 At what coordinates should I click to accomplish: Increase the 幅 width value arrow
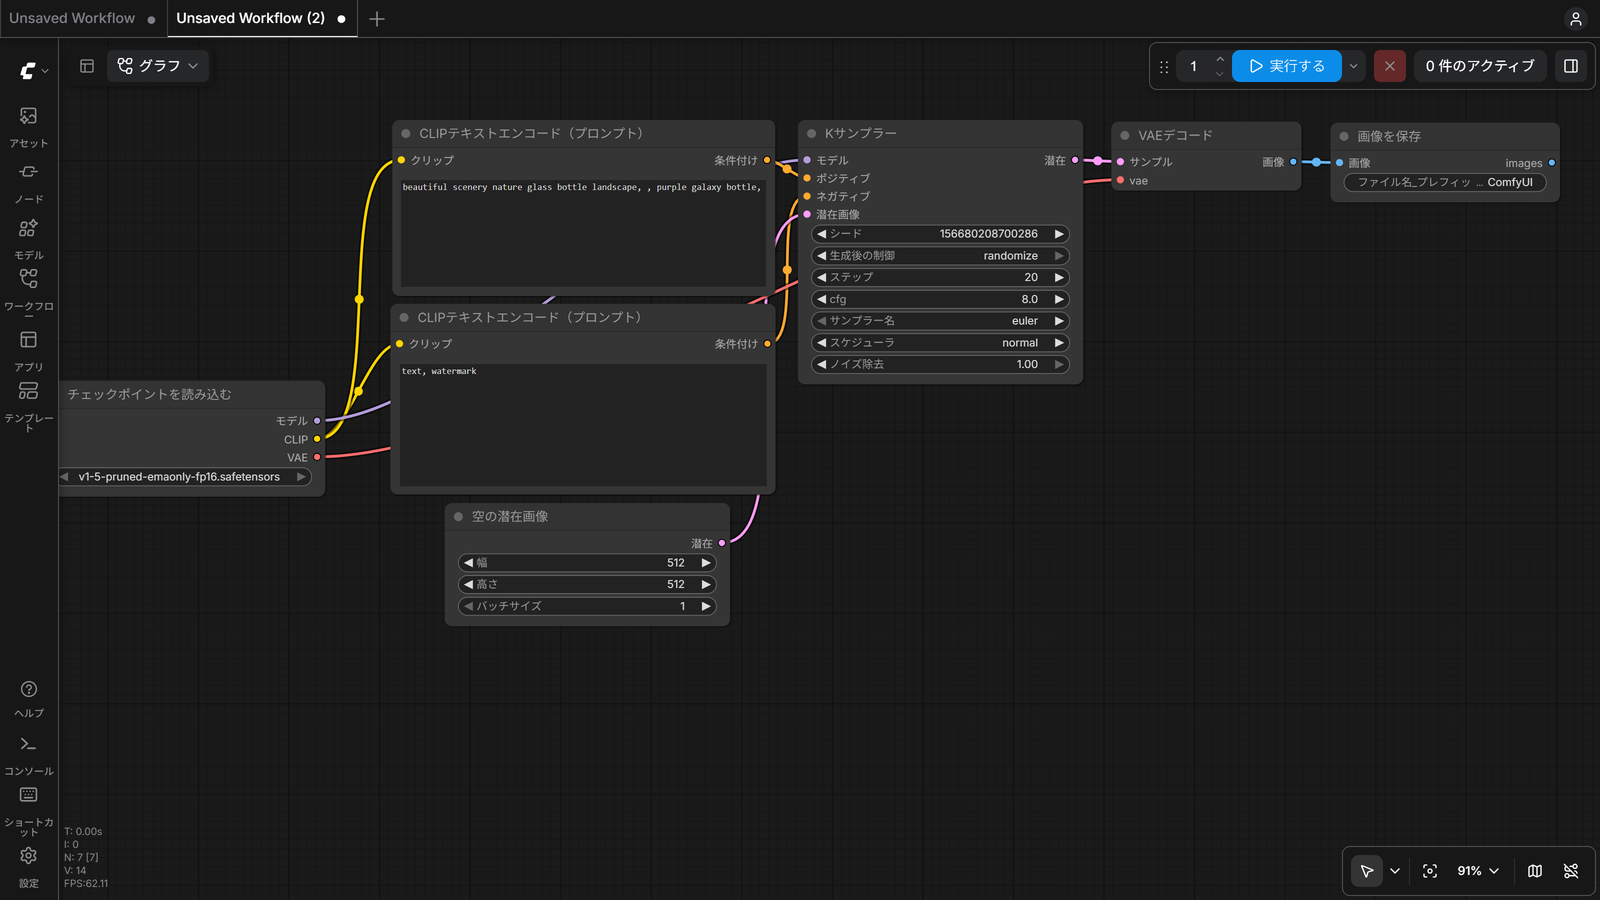(x=706, y=563)
